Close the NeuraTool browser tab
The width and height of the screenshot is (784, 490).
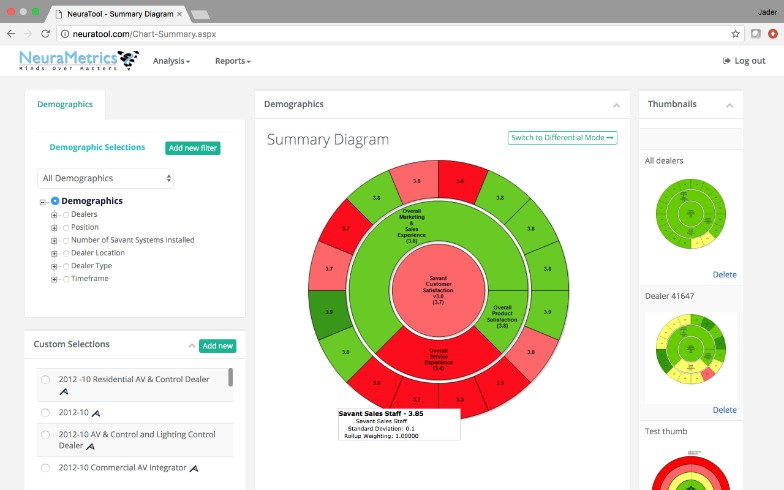(x=180, y=14)
